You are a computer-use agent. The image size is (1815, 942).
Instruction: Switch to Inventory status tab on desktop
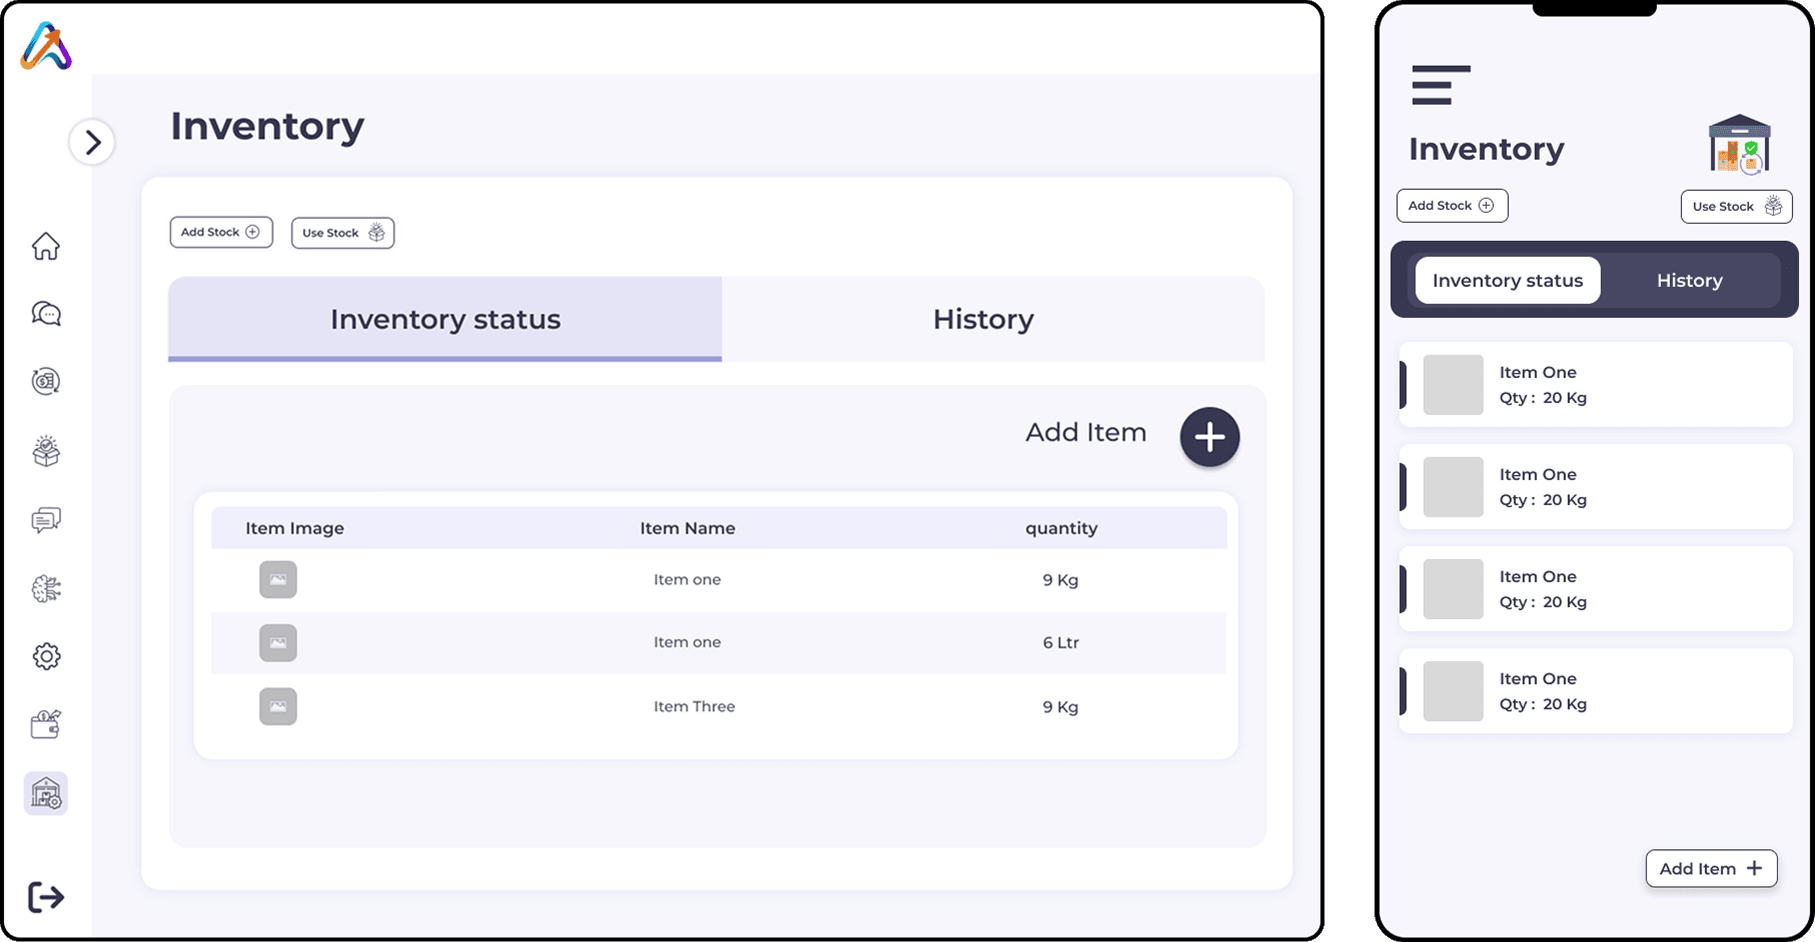pyautogui.click(x=445, y=319)
